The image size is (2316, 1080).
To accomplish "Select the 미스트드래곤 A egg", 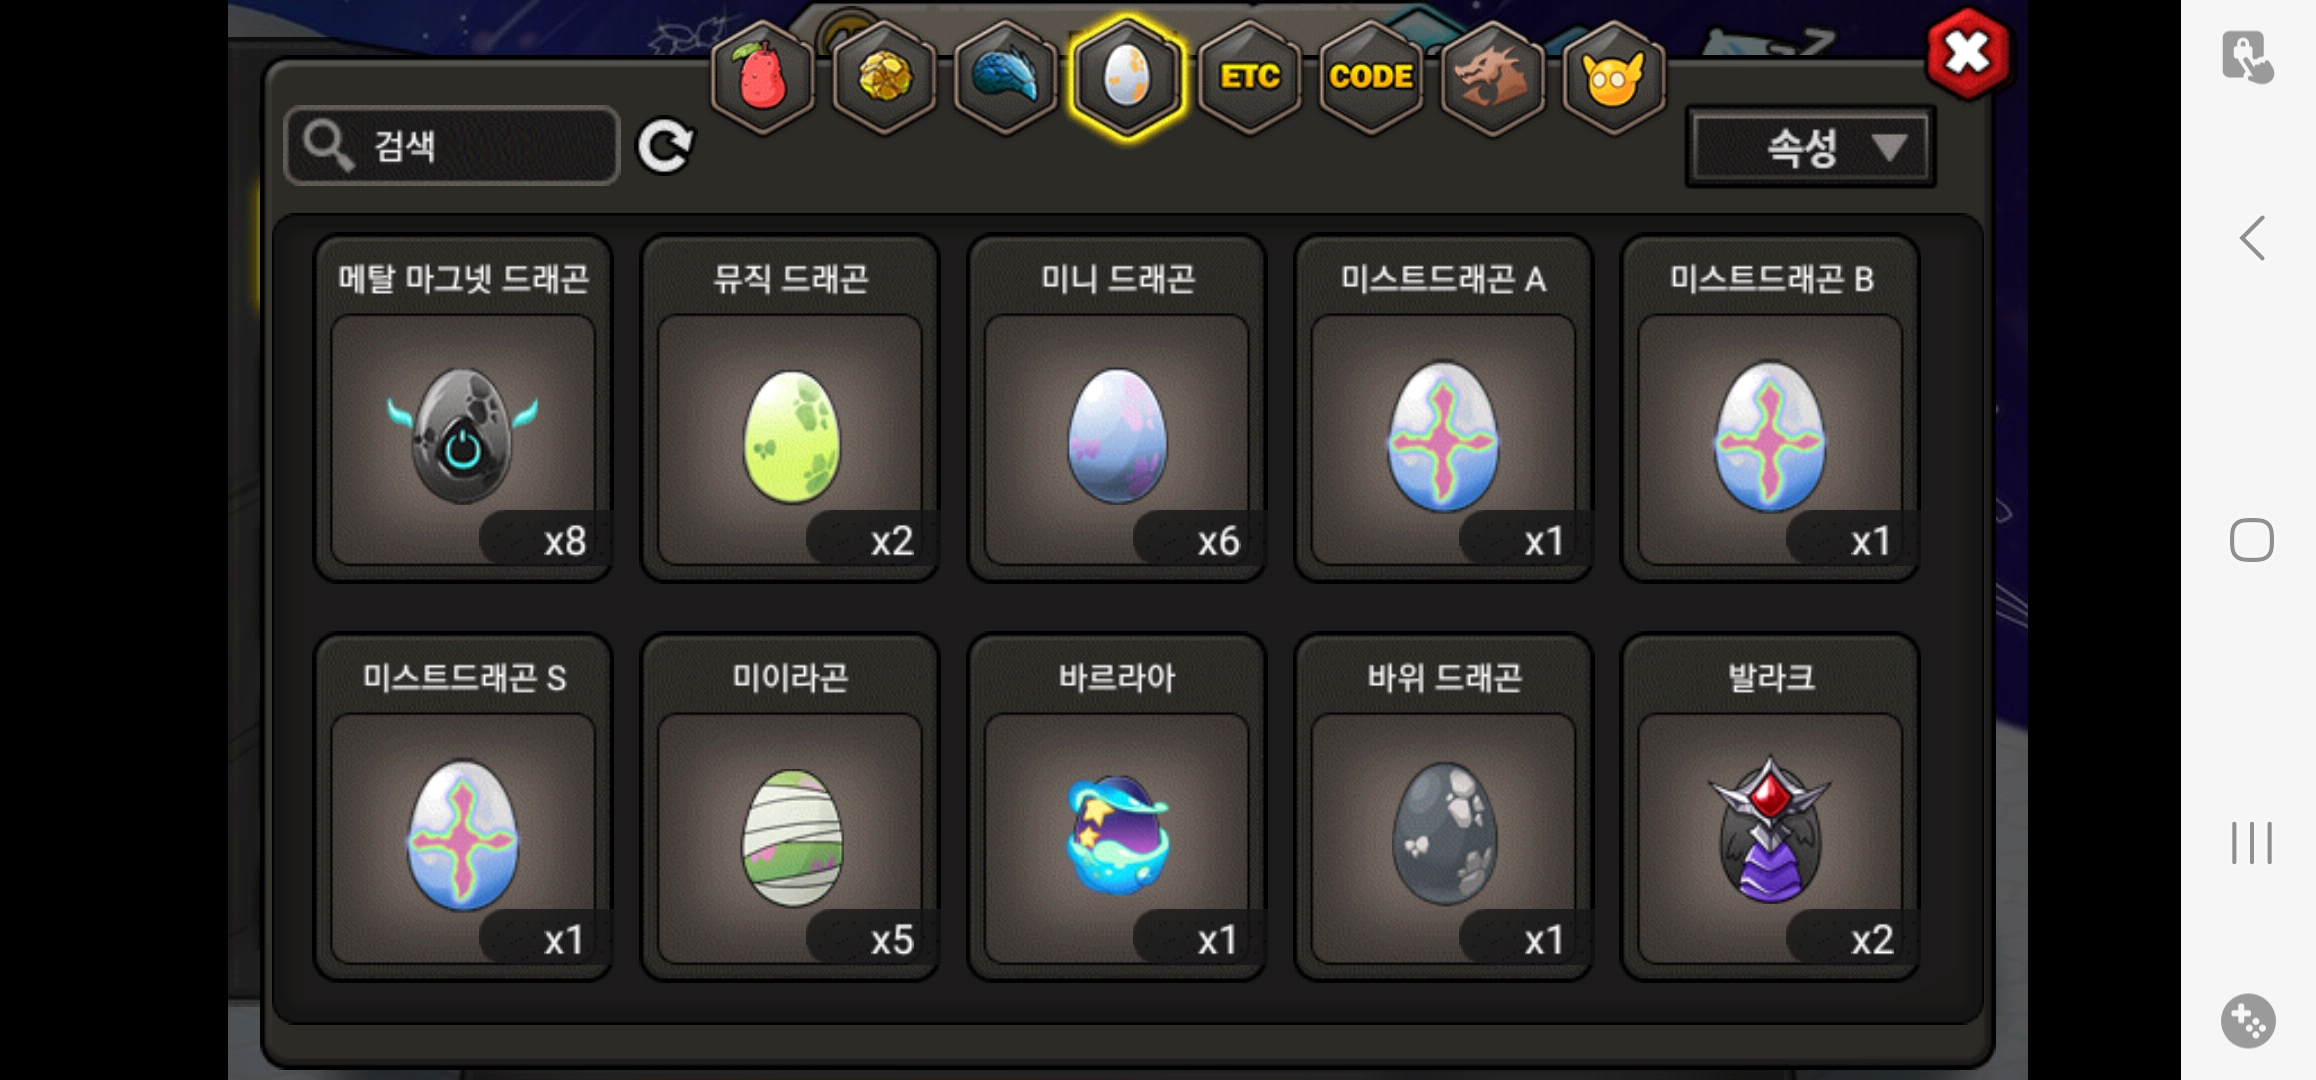I will 1443,408.
